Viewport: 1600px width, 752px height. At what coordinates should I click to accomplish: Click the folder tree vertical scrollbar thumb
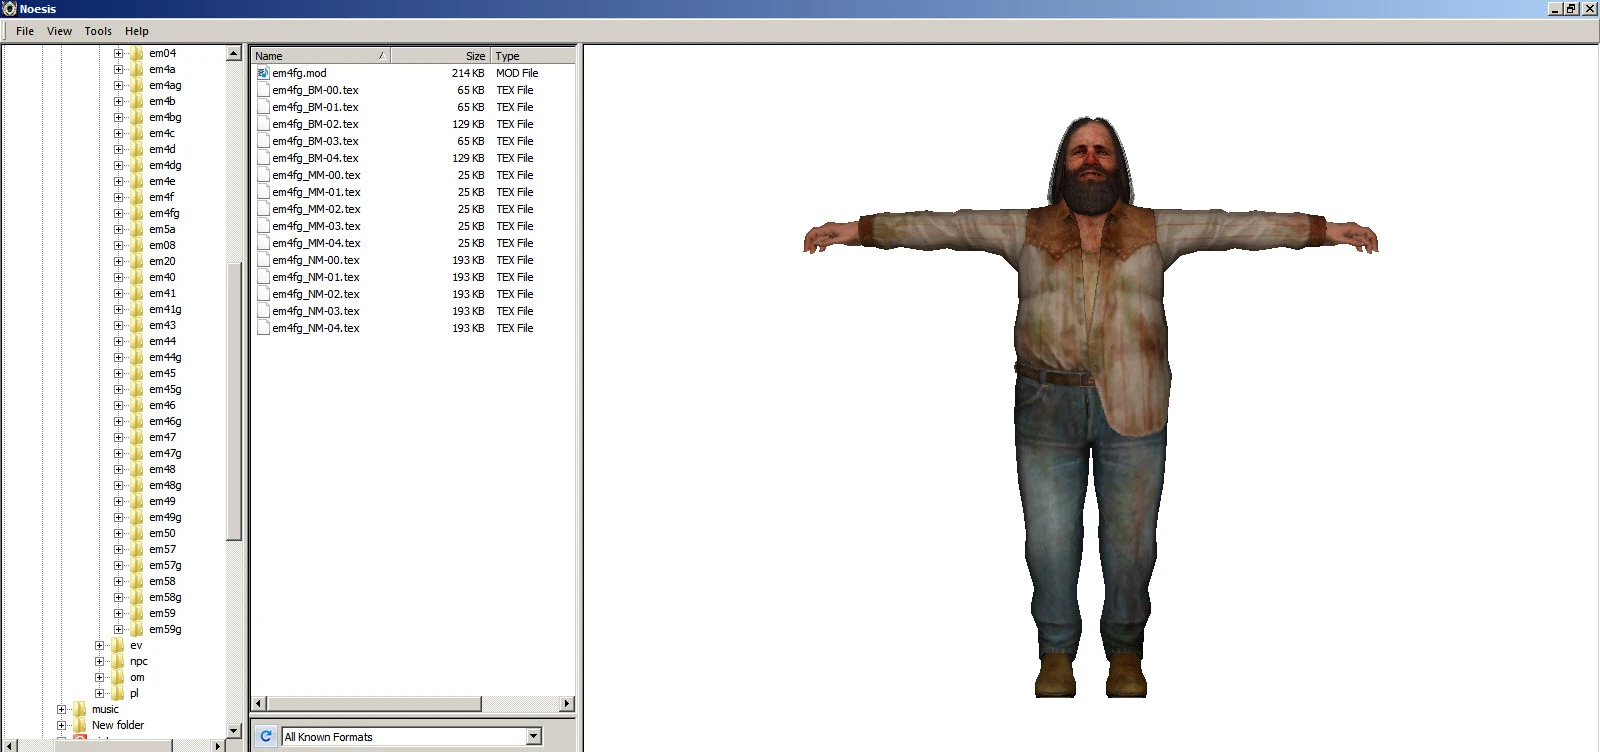234,400
